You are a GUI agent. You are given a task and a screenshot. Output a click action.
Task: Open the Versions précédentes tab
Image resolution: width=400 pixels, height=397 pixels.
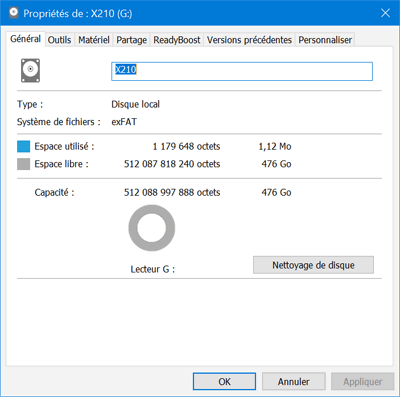pos(249,40)
